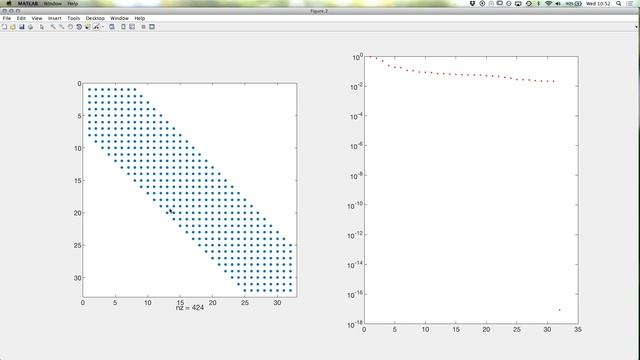
Task: Open the figure's Insert menu
Action: point(54,18)
